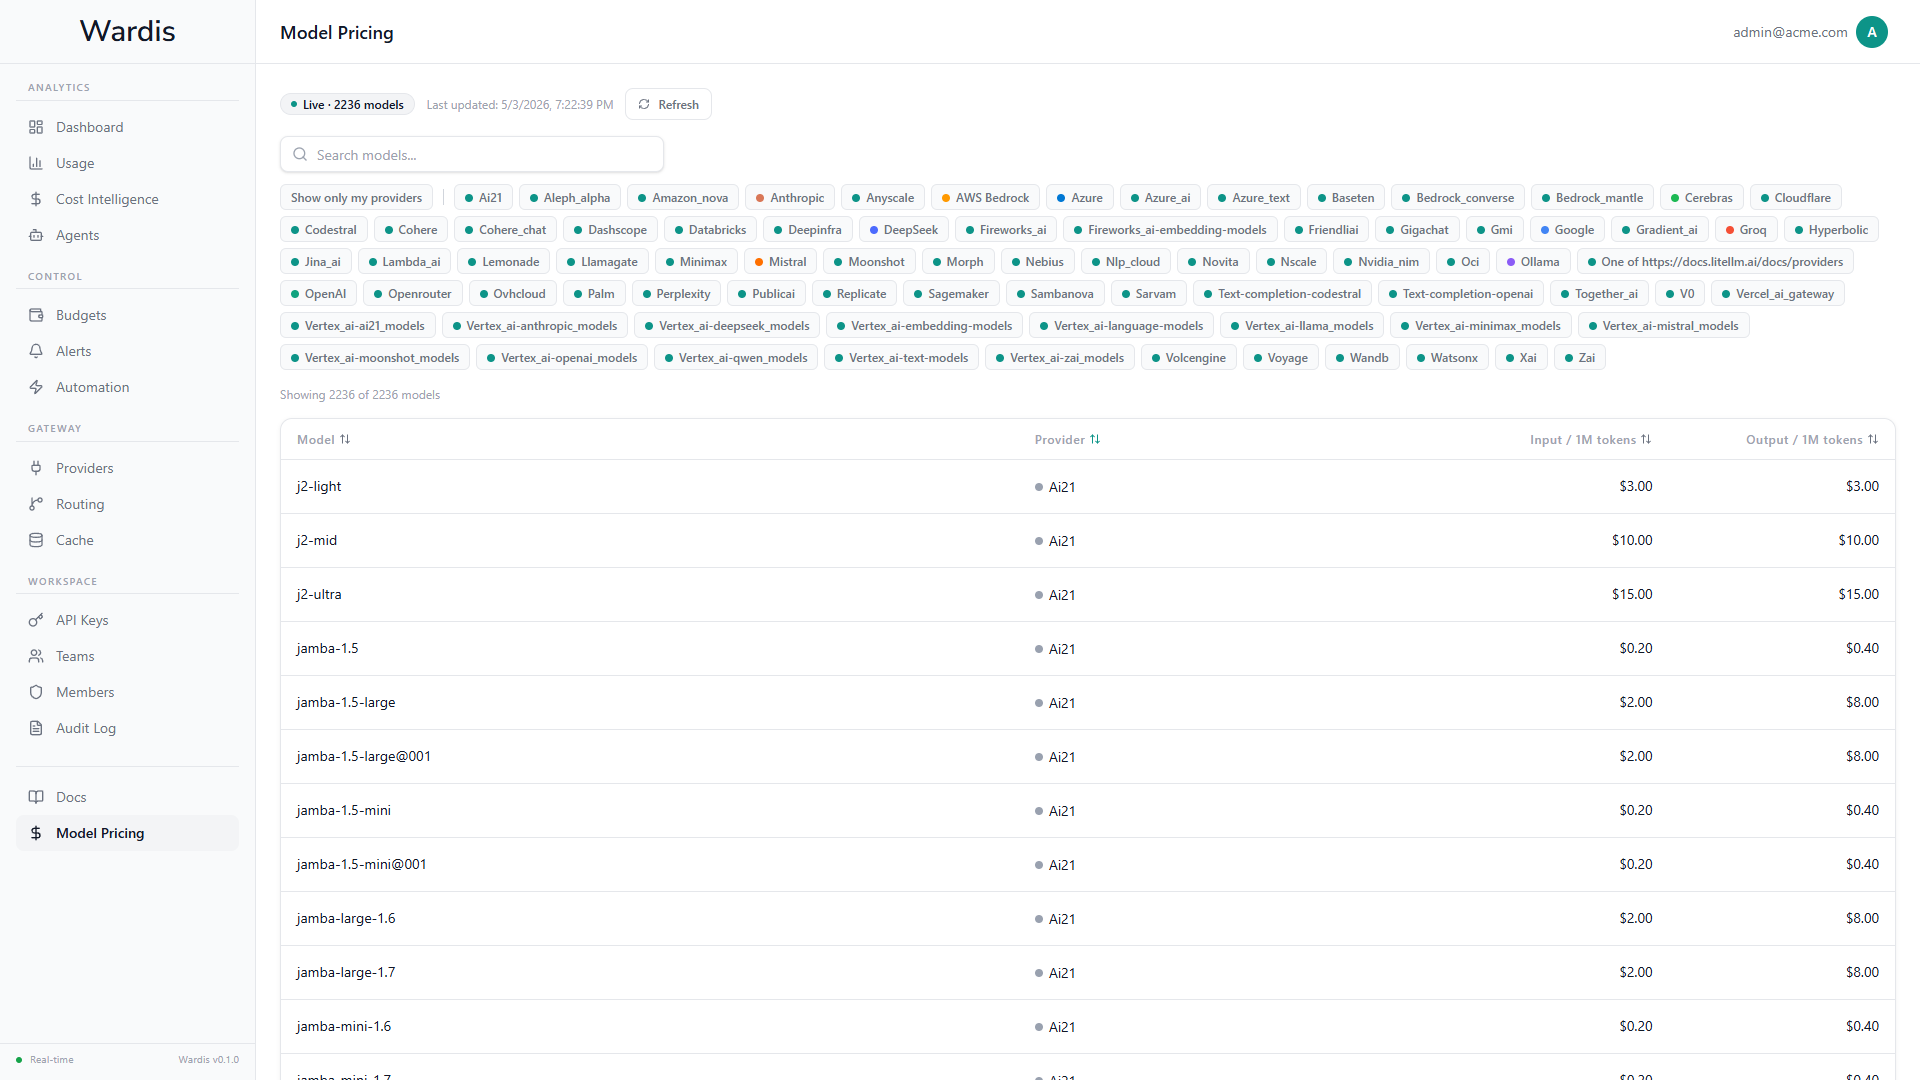1920x1080 pixels.
Task: Filter by Openrouter provider chip
Action: (x=412, y=294)
